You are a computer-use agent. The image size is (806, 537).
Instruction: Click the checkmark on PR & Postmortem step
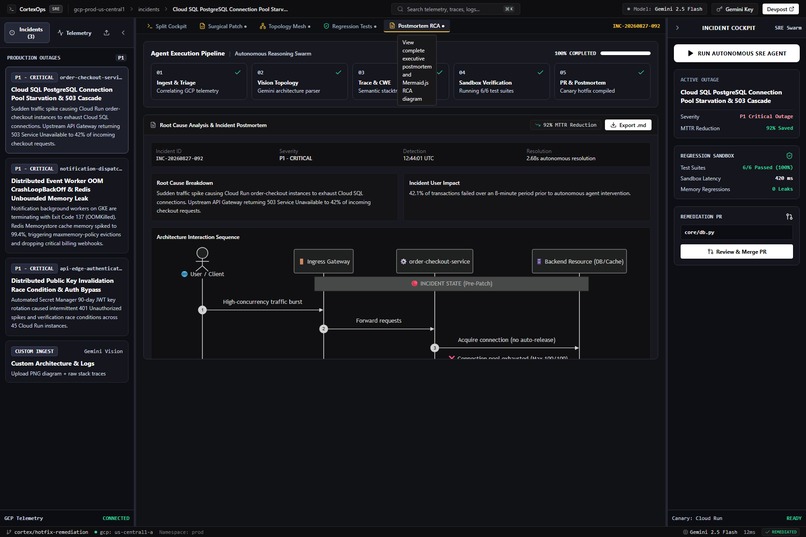coord(641,72)
